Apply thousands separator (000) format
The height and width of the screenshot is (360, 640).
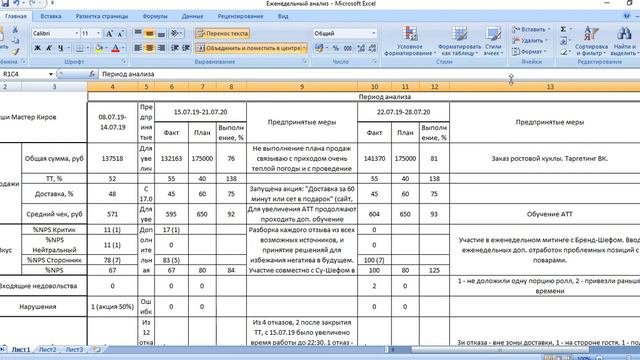pos(348,48)
